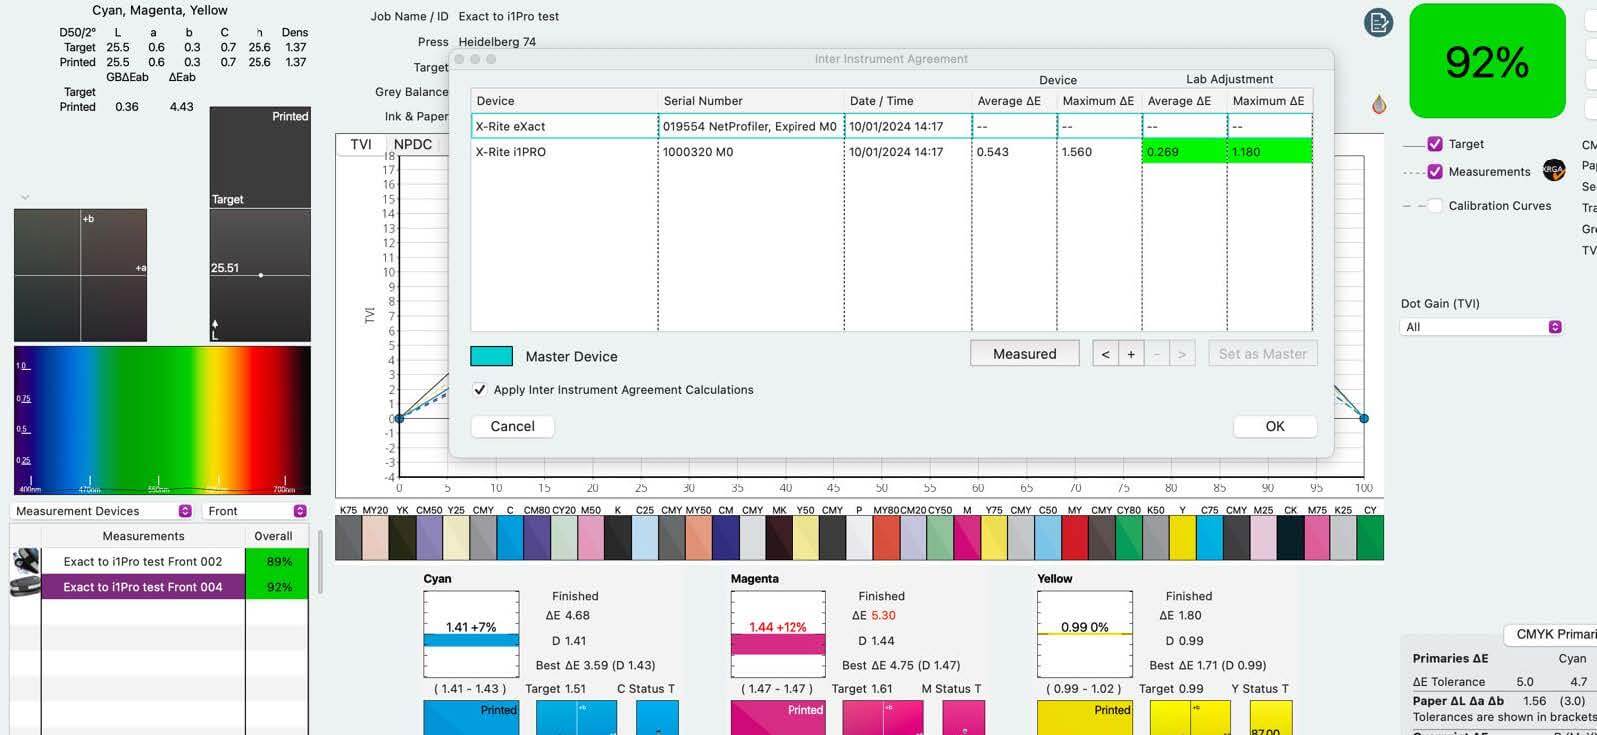Image resolution: width=1597 pixels, height=735 pixels.
Task: Uncheck the Measurements curve checkbox
Action: (1435, 172)
